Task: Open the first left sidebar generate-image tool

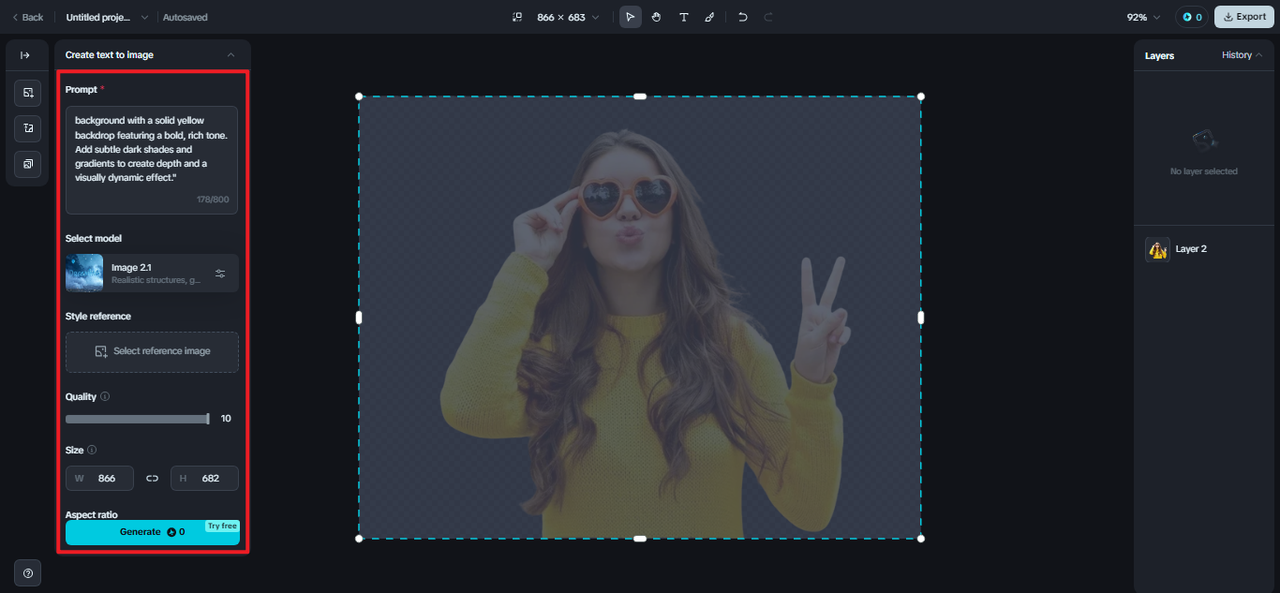Action: coord(28,93)
